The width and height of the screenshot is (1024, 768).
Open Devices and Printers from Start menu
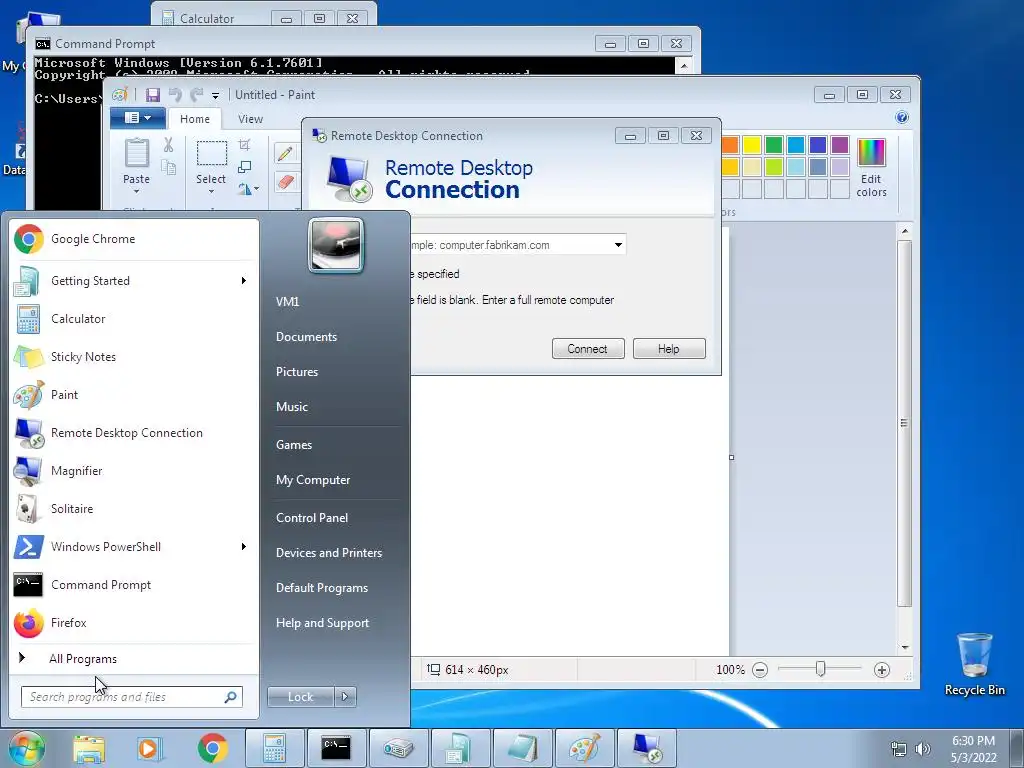(x=329, y=552)
